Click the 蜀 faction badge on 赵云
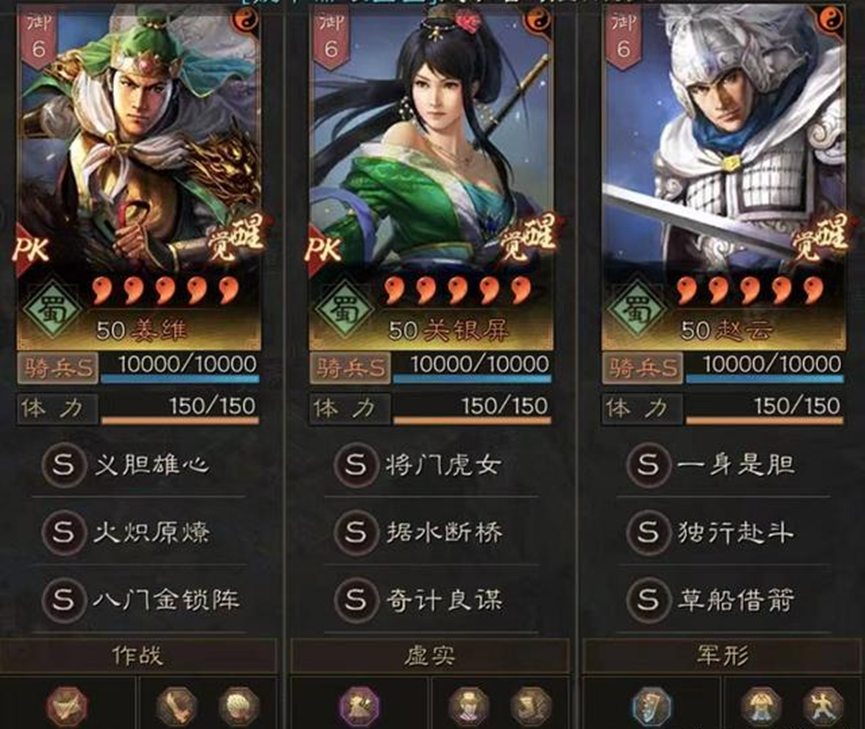865x729 pixels. (x=637, y=308)
